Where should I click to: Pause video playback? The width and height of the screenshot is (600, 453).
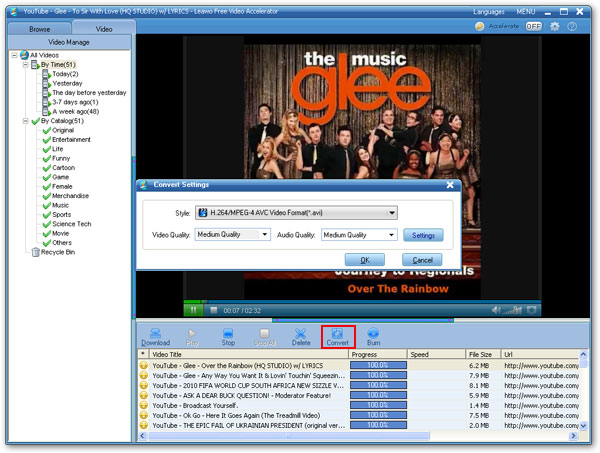[x=193, y=310]
